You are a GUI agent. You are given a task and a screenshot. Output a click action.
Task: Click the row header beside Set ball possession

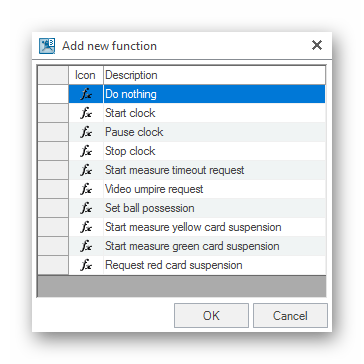coord(53,208)
